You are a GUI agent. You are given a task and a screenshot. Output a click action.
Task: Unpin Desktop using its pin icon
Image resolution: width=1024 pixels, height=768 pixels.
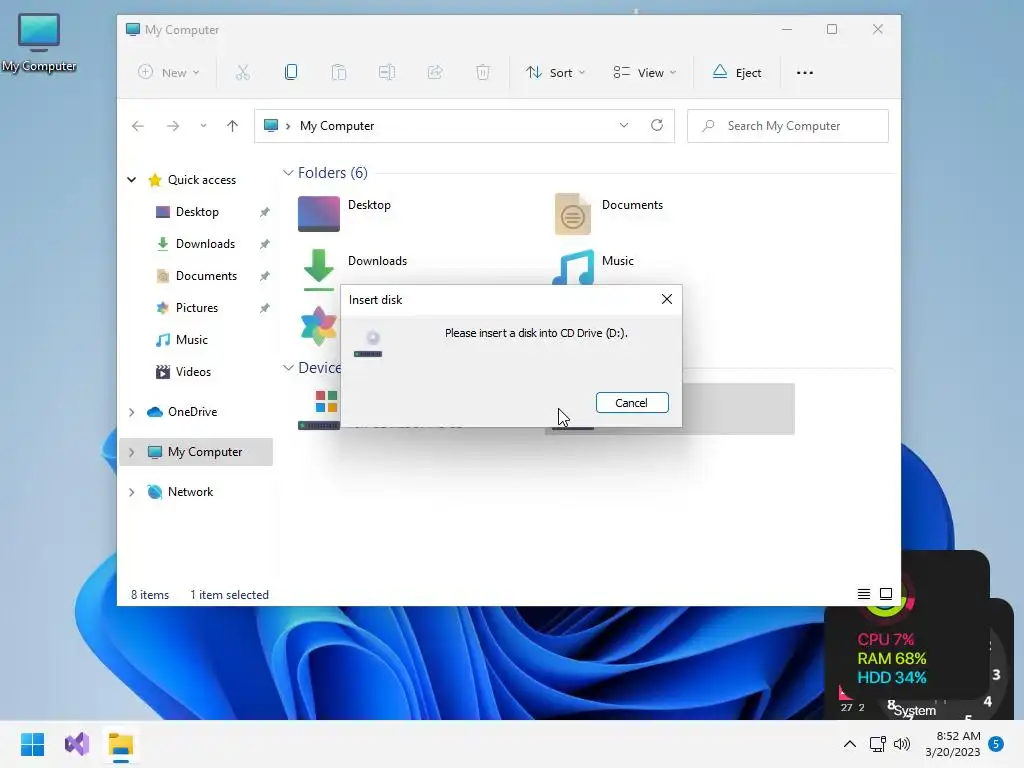(264, 212)
